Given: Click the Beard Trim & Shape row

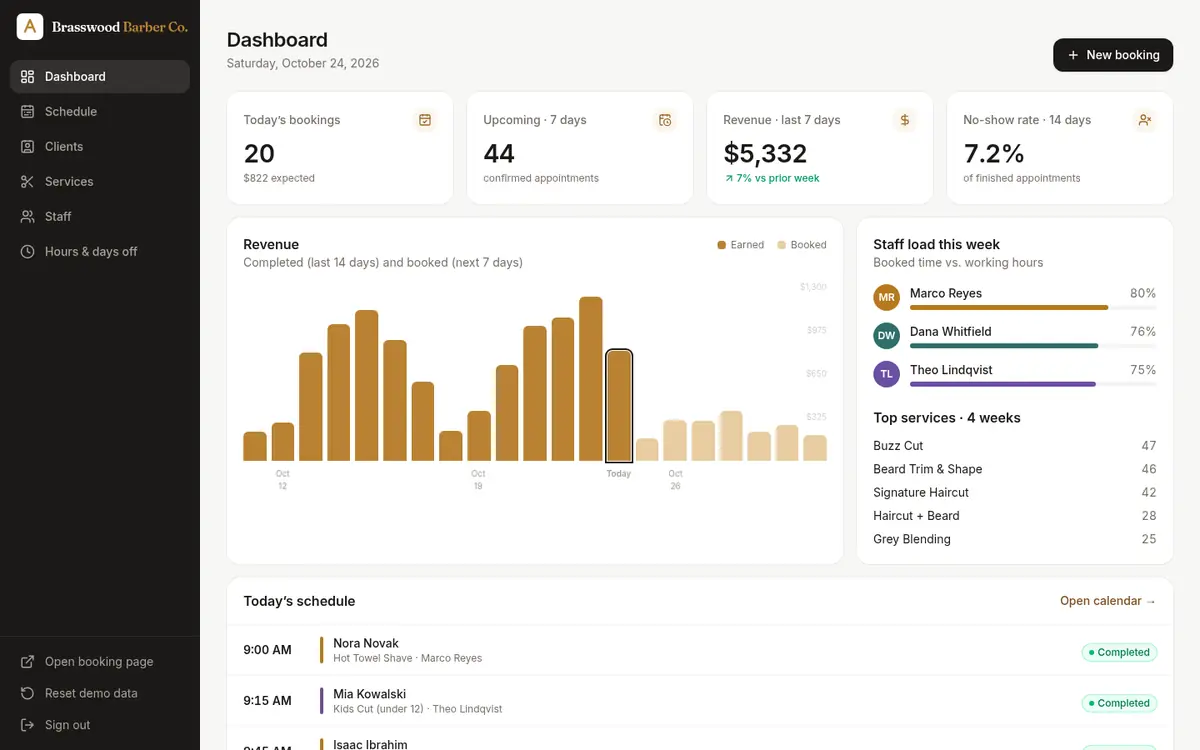Looking at the screenshot, I should point(1015,469).
